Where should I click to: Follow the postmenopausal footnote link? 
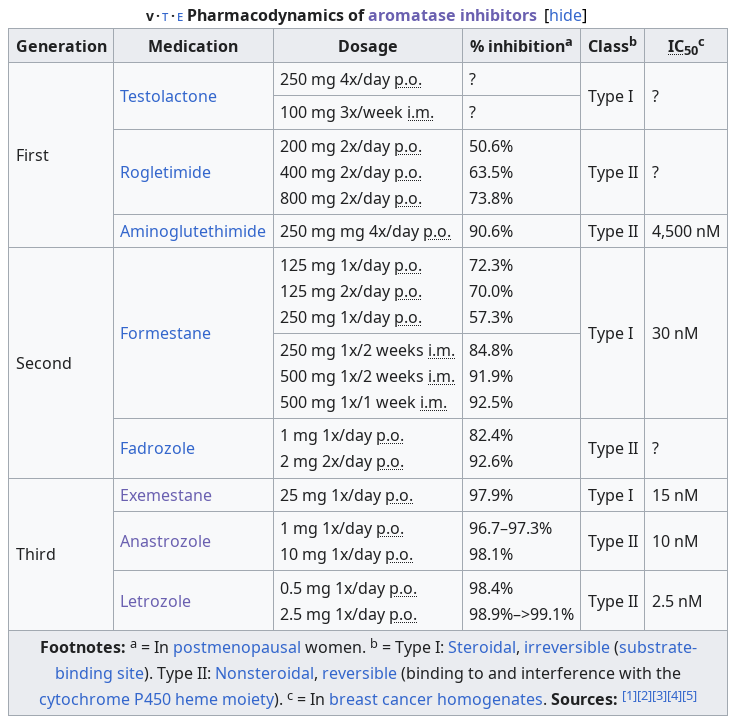tap(237, 647)
